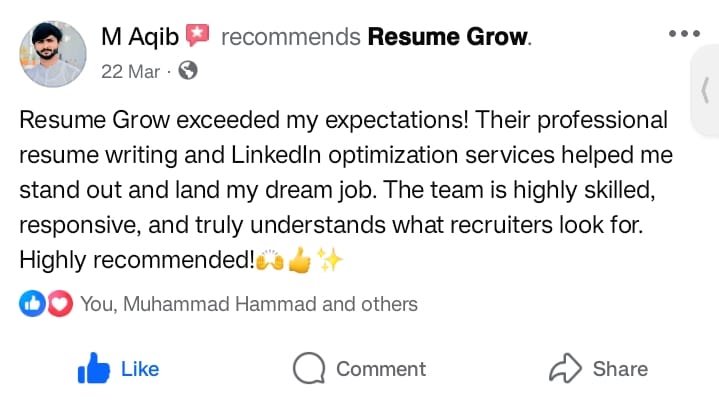Click the Share arrow icon

(x=566, y=369)
